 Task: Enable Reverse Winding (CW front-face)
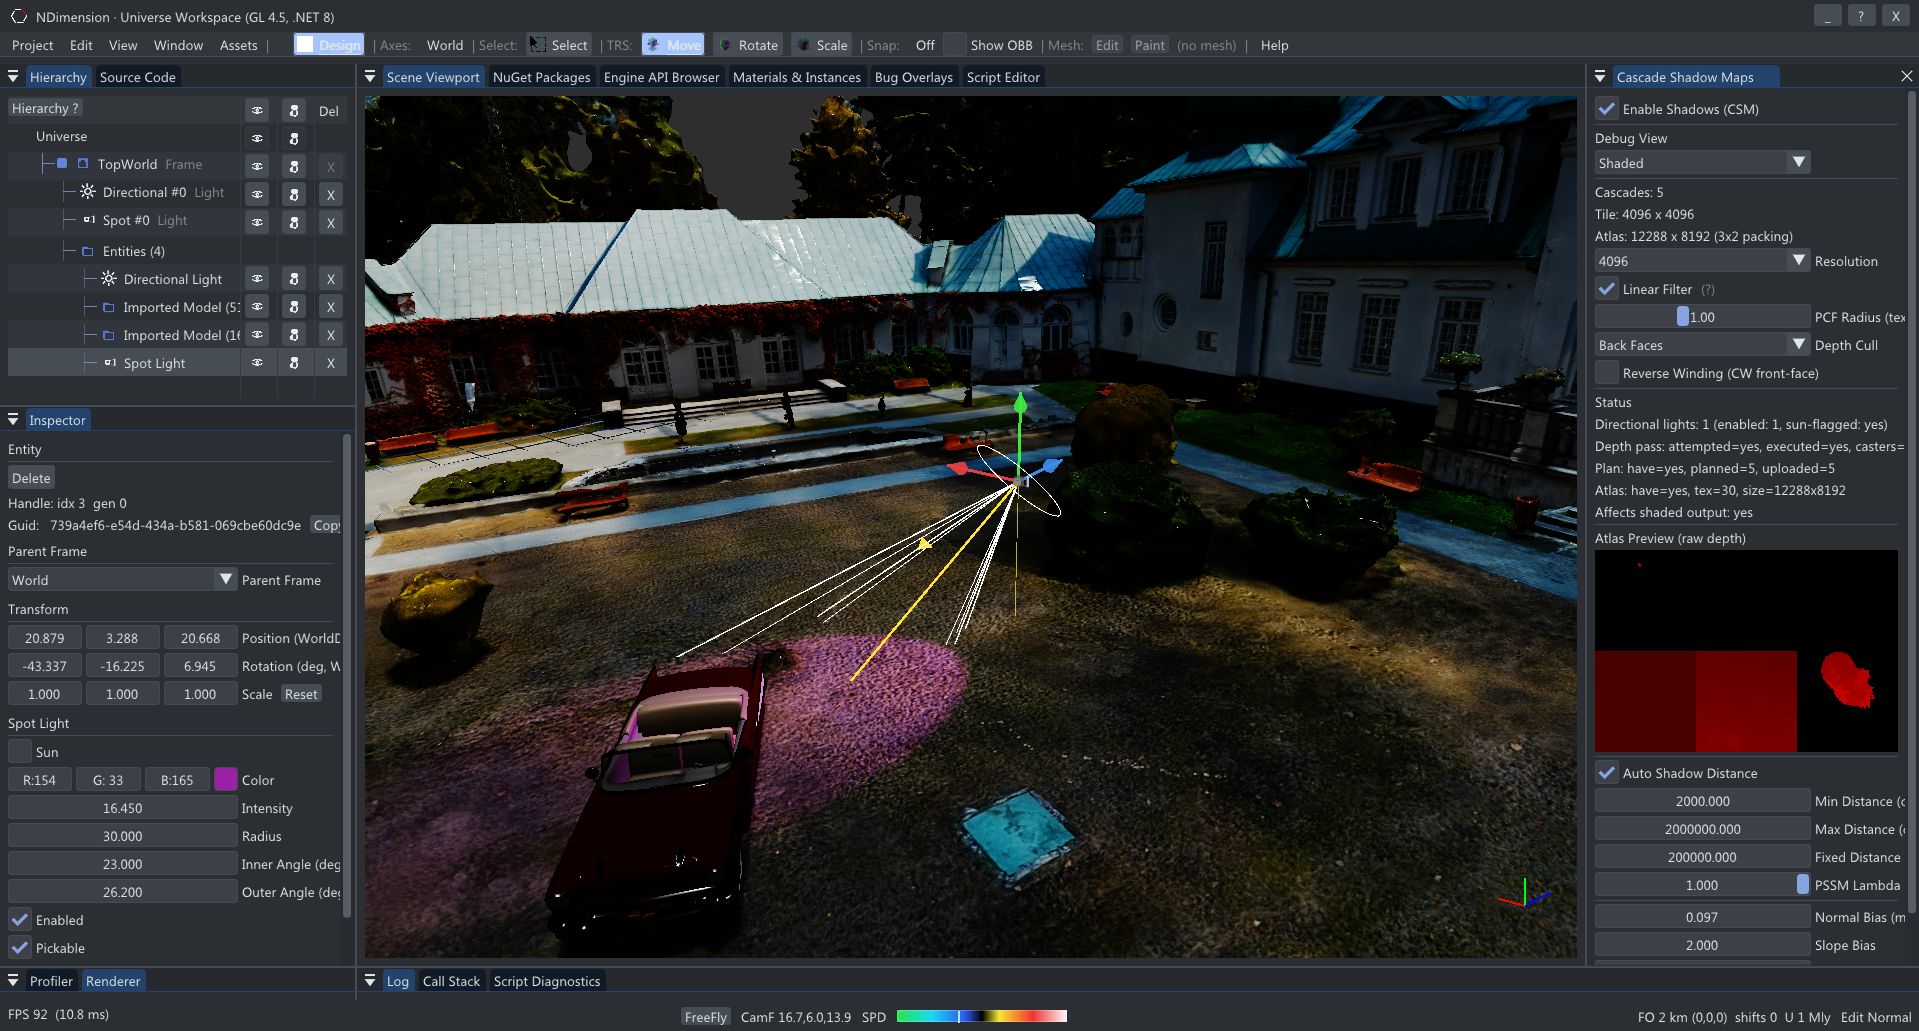coord(1607,372)
